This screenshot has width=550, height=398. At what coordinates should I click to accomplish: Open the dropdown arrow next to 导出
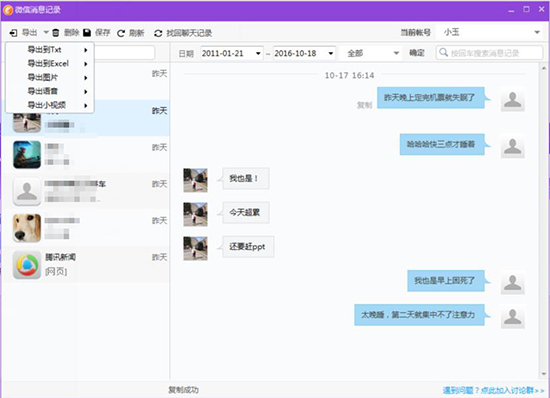(46, 33)
